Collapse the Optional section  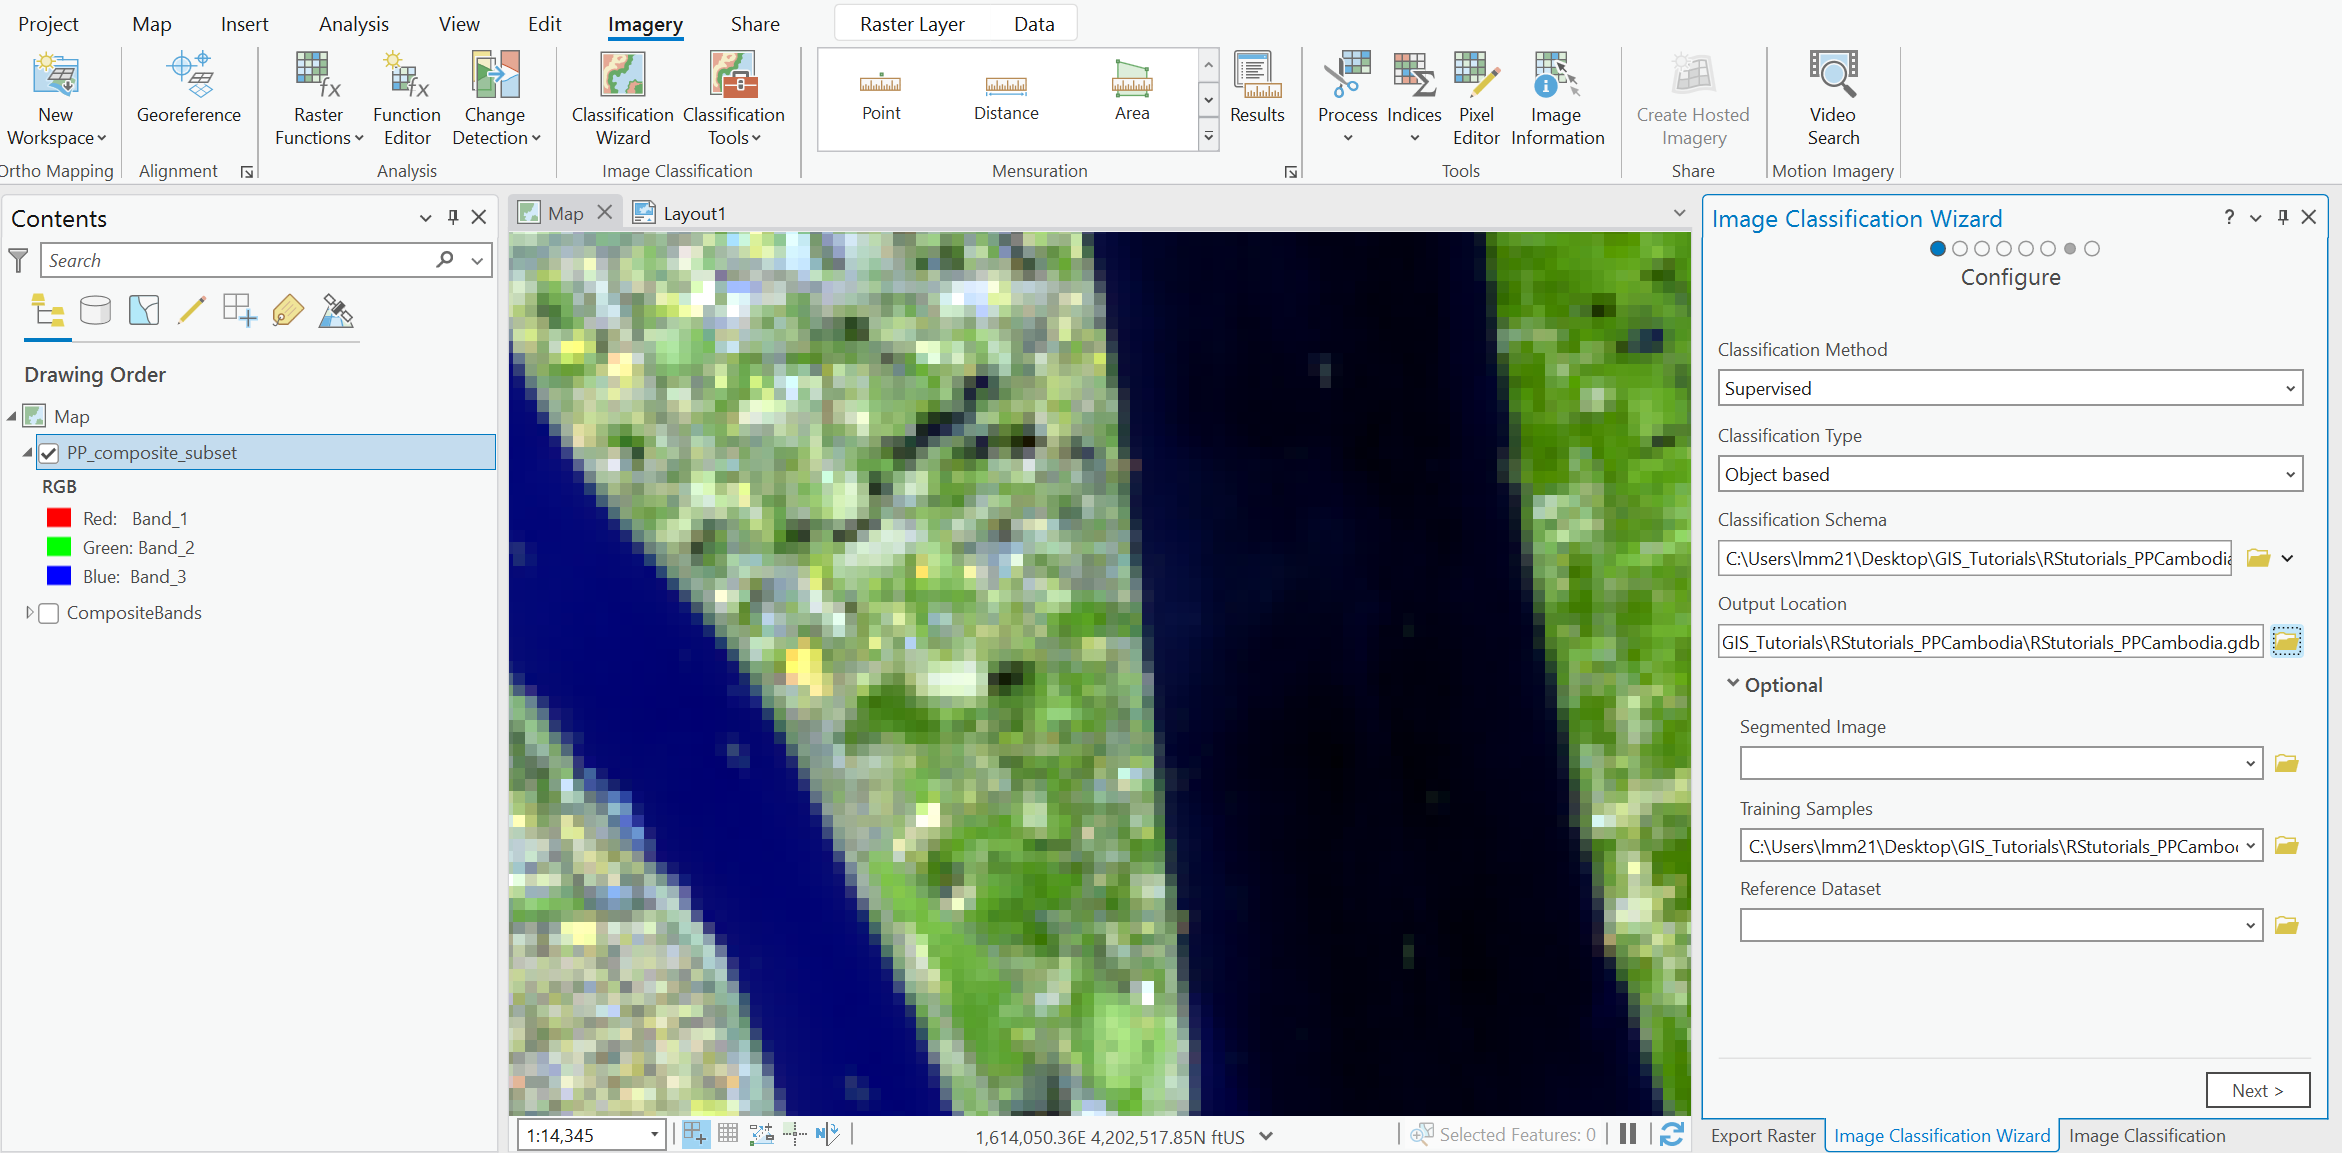point(1732,683)
